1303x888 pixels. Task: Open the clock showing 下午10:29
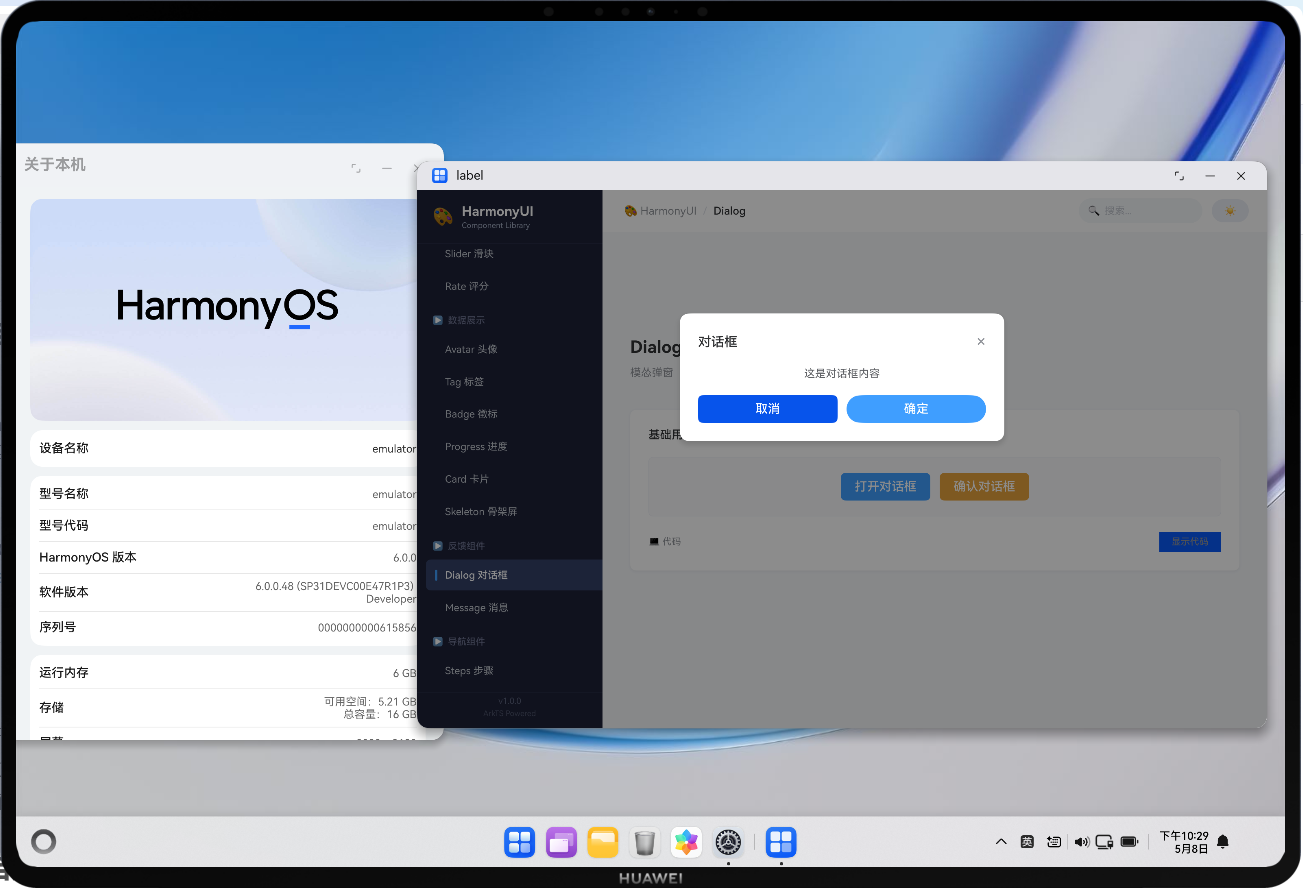click(x=1184, y=842)
